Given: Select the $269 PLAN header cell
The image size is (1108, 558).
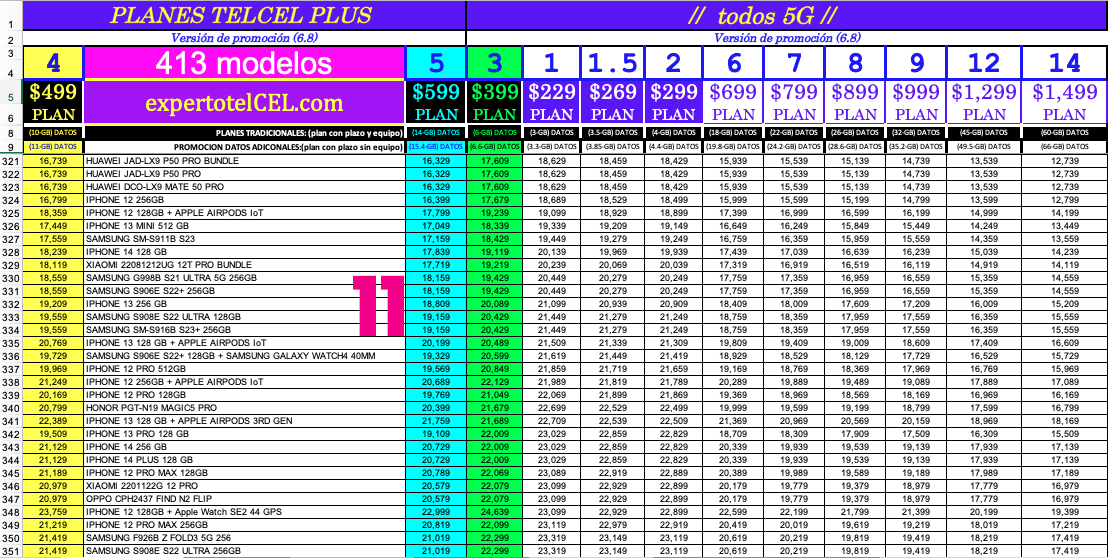Looking at the screenshot, I should pos(612,103).
